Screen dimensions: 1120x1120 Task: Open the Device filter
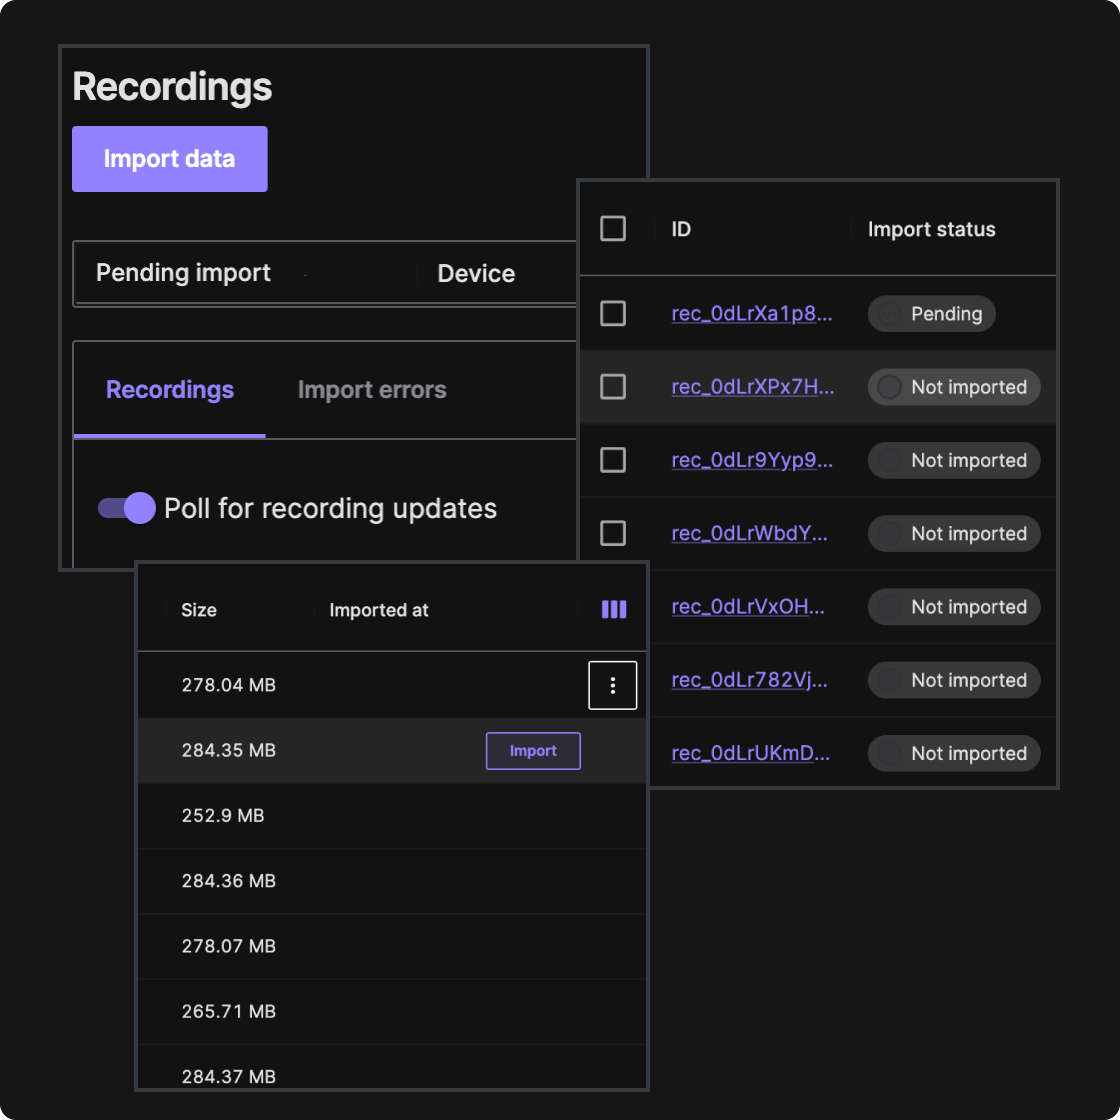point(476,274)
